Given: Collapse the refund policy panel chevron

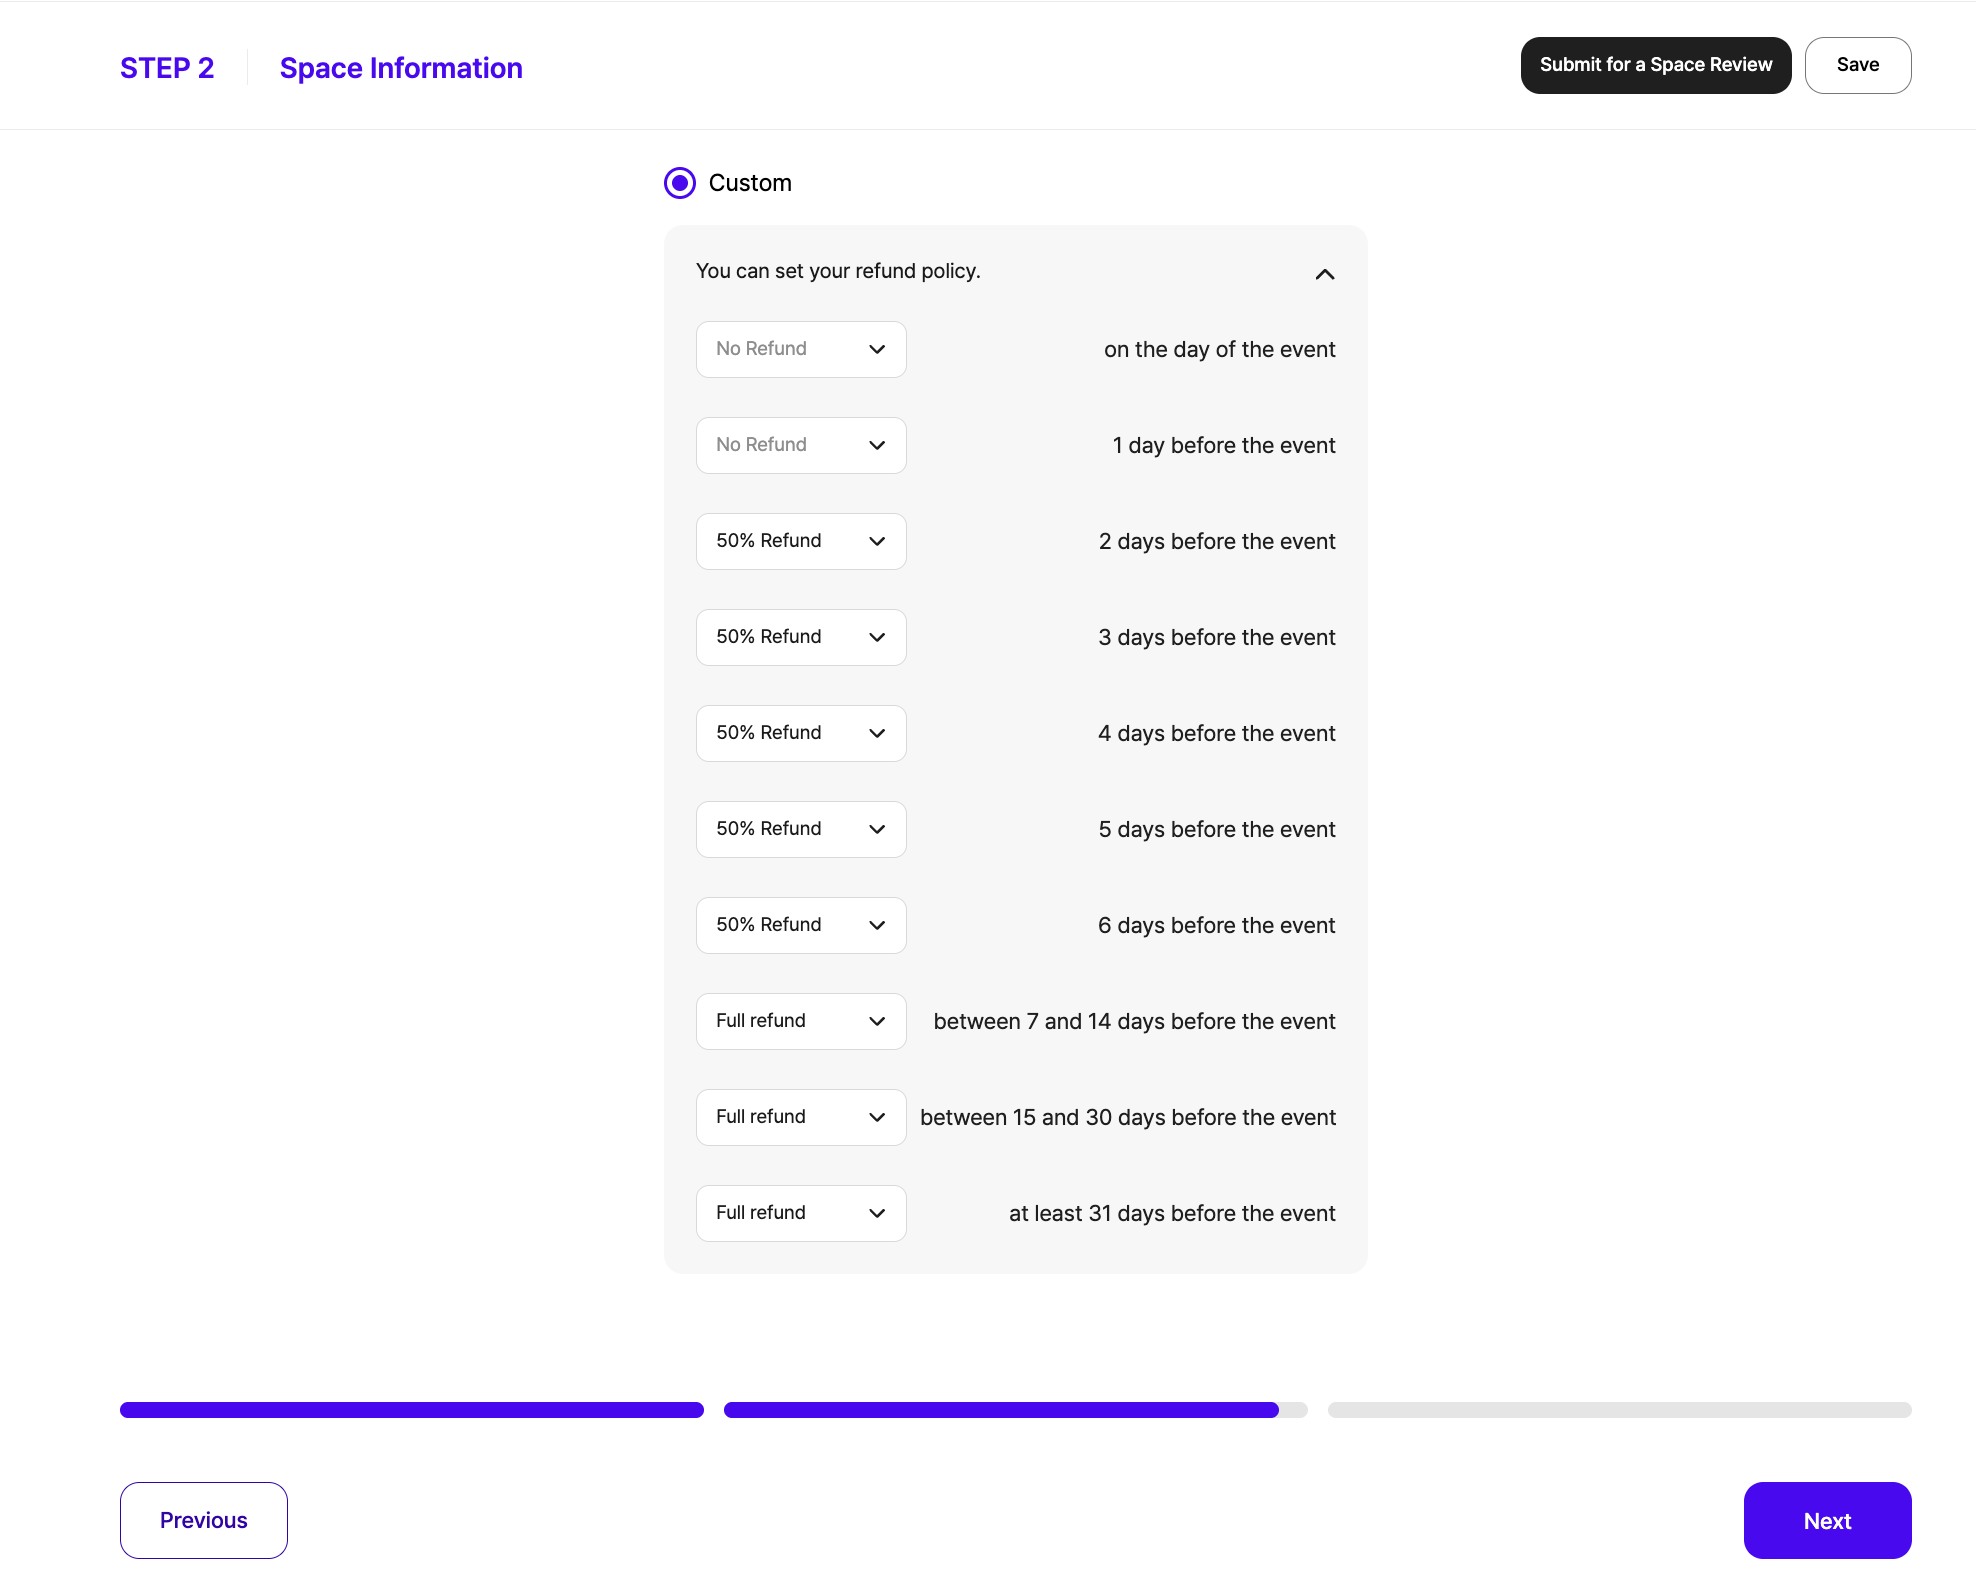Looking at the screenshot, I should (x=1325, y=274).
